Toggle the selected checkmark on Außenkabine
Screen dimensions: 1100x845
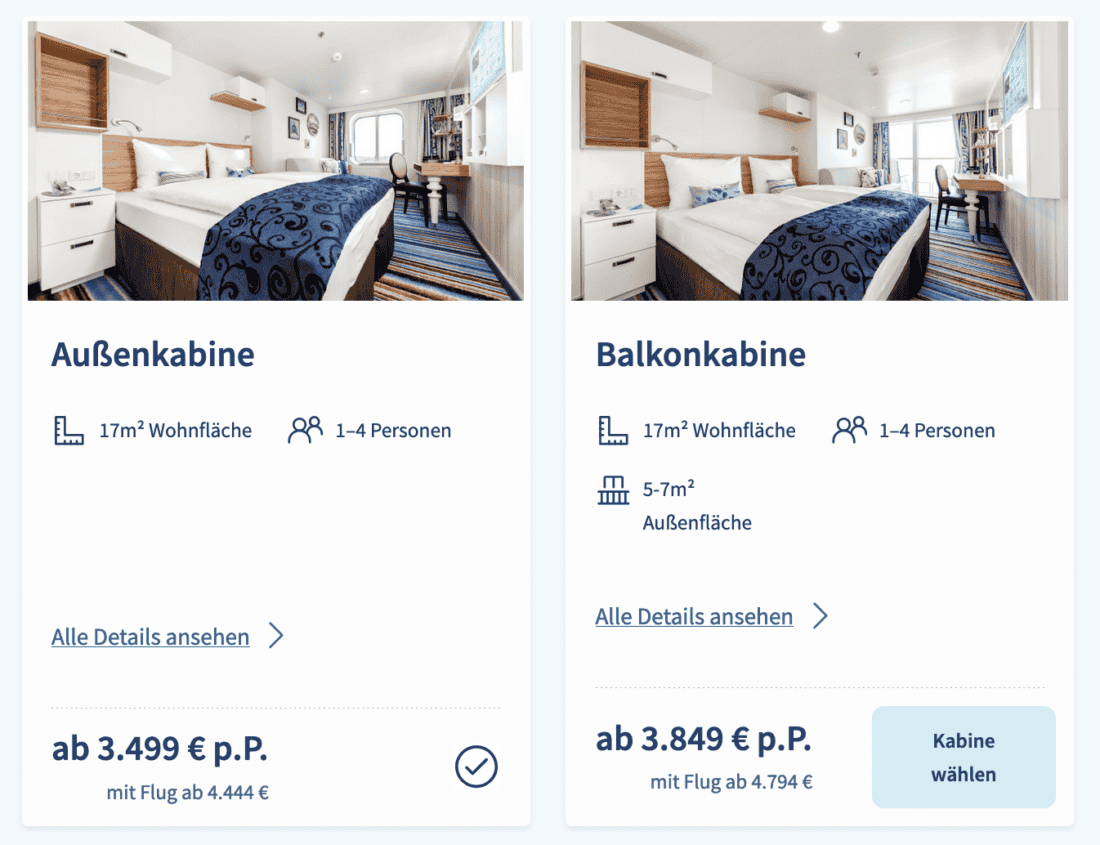[476, 768]
